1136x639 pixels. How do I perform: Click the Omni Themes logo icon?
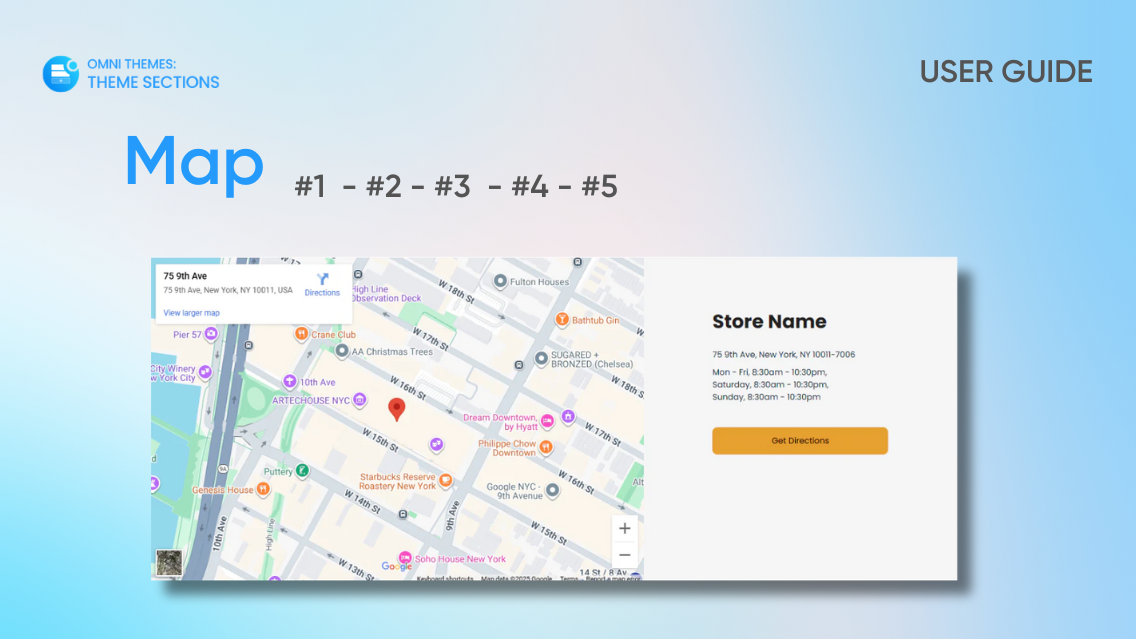[61, 73]
